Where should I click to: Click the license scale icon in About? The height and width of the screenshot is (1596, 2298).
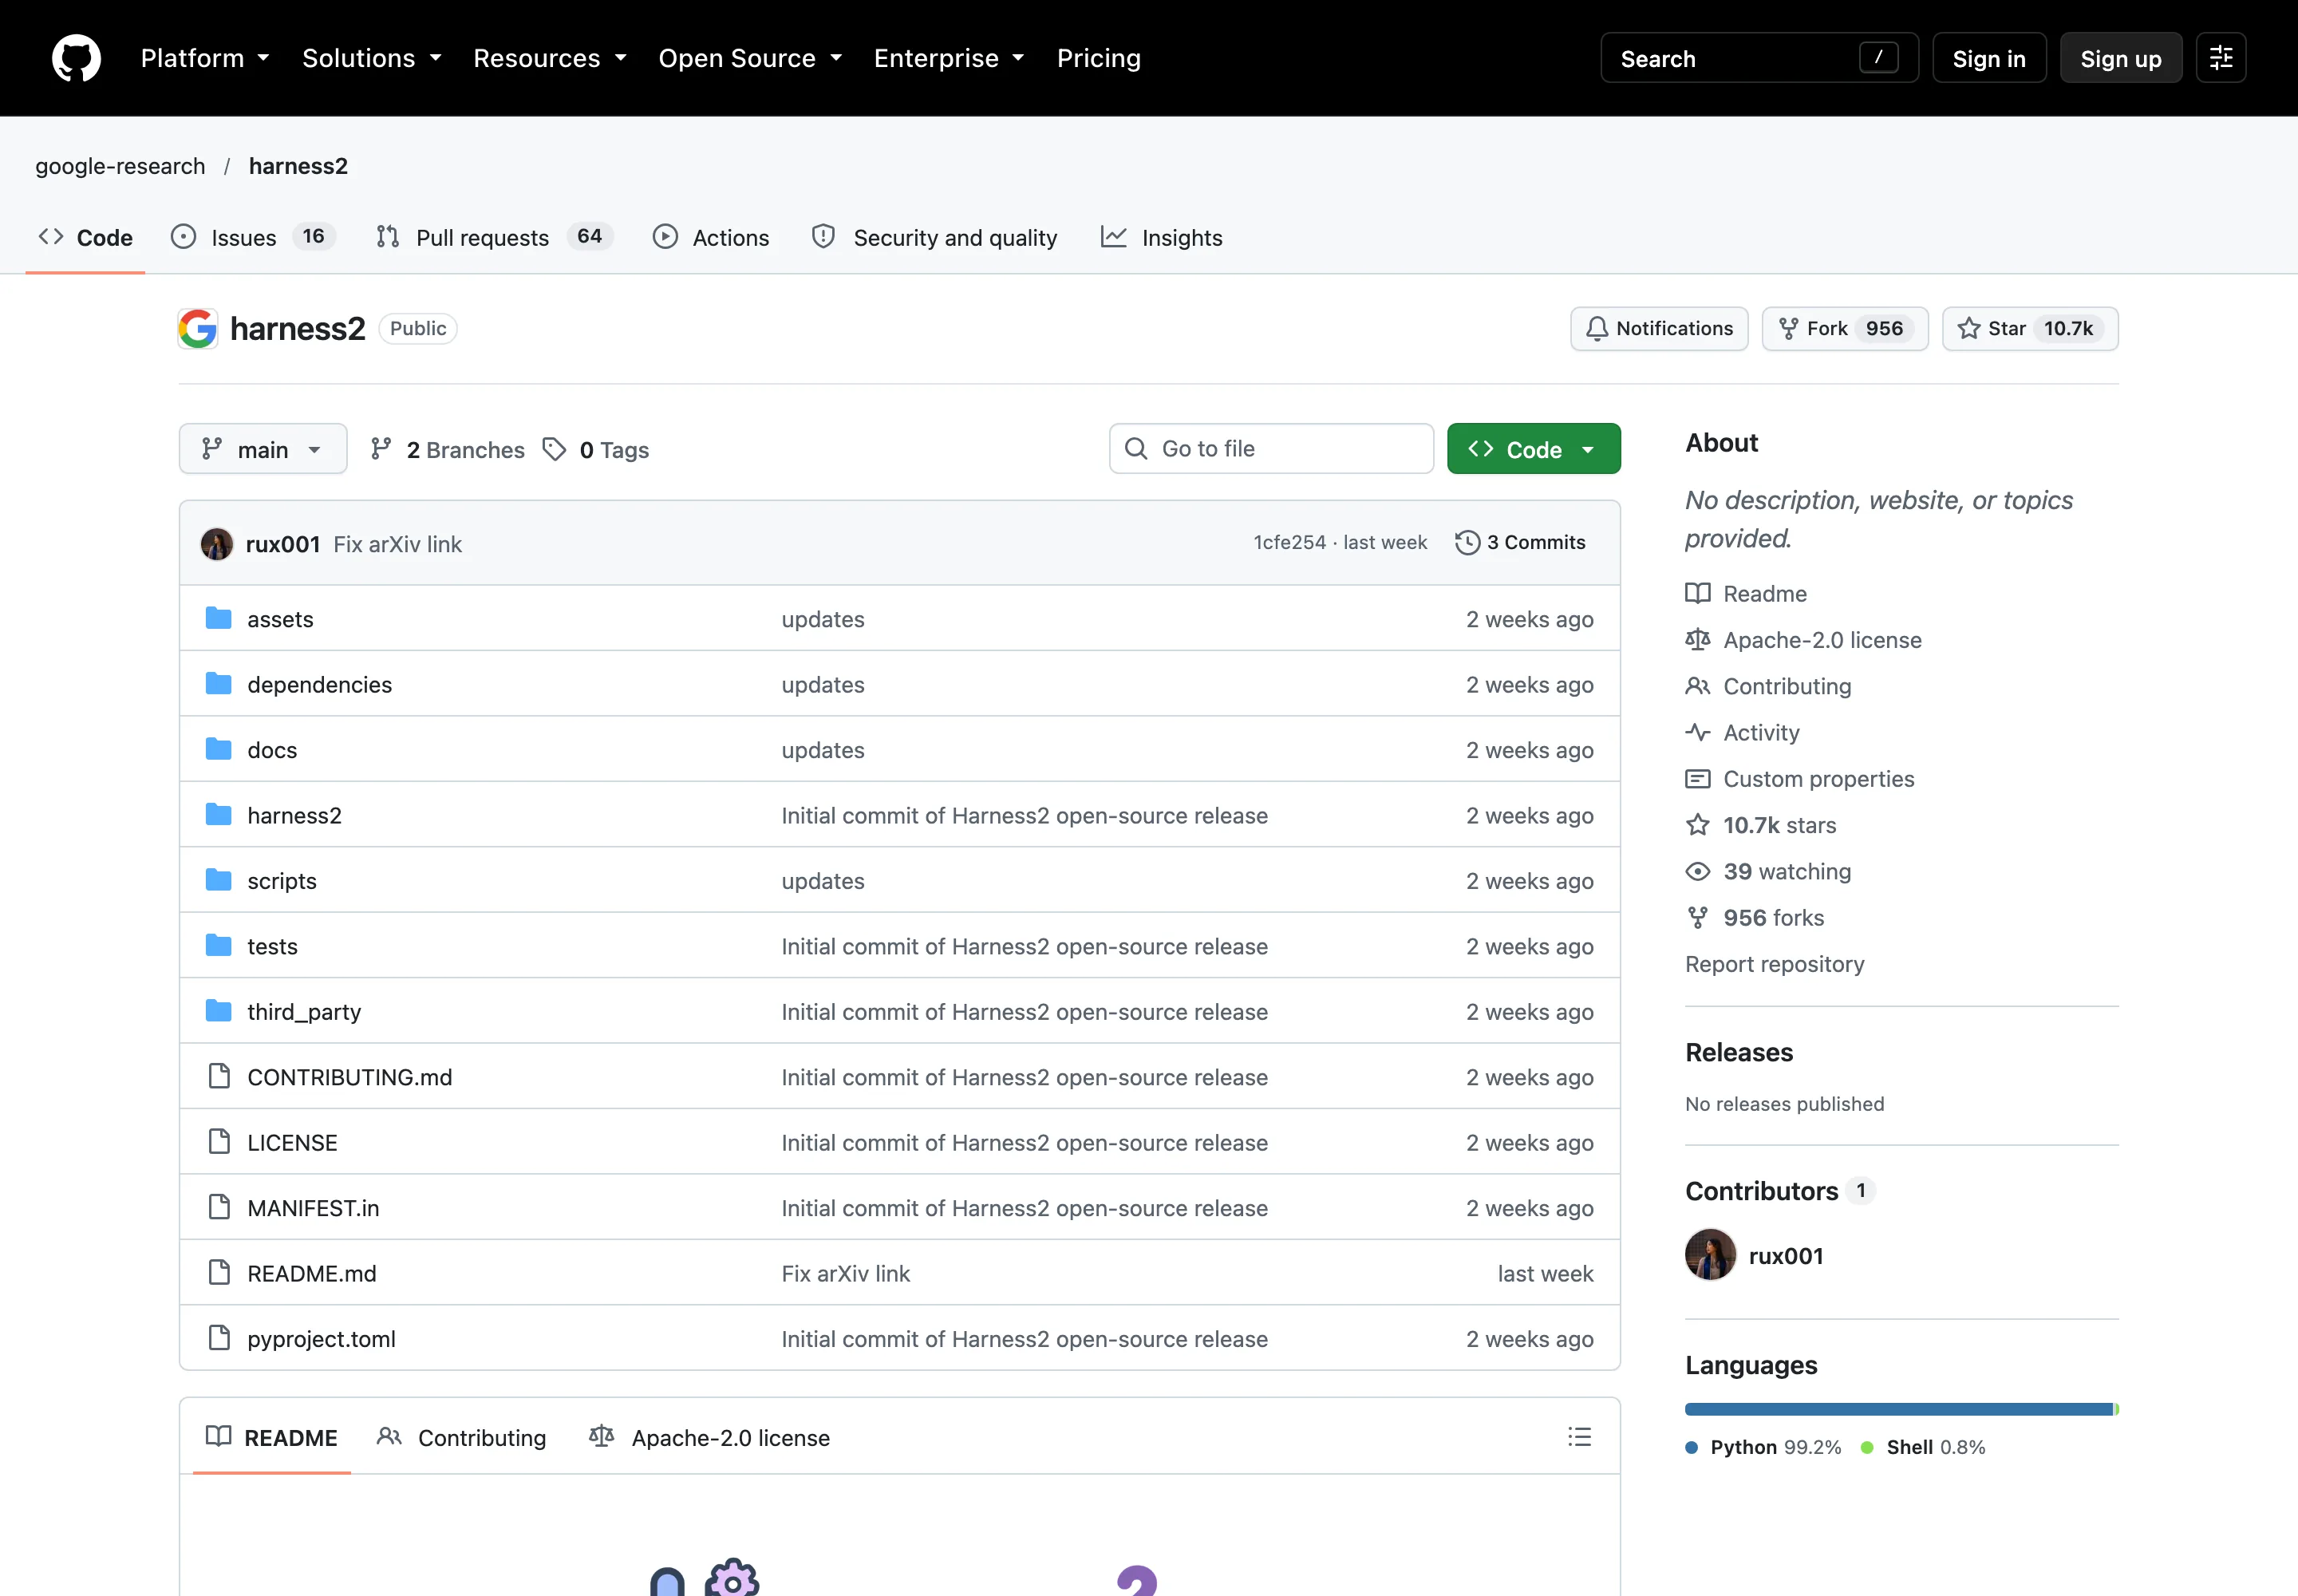tap(1698, 639)
